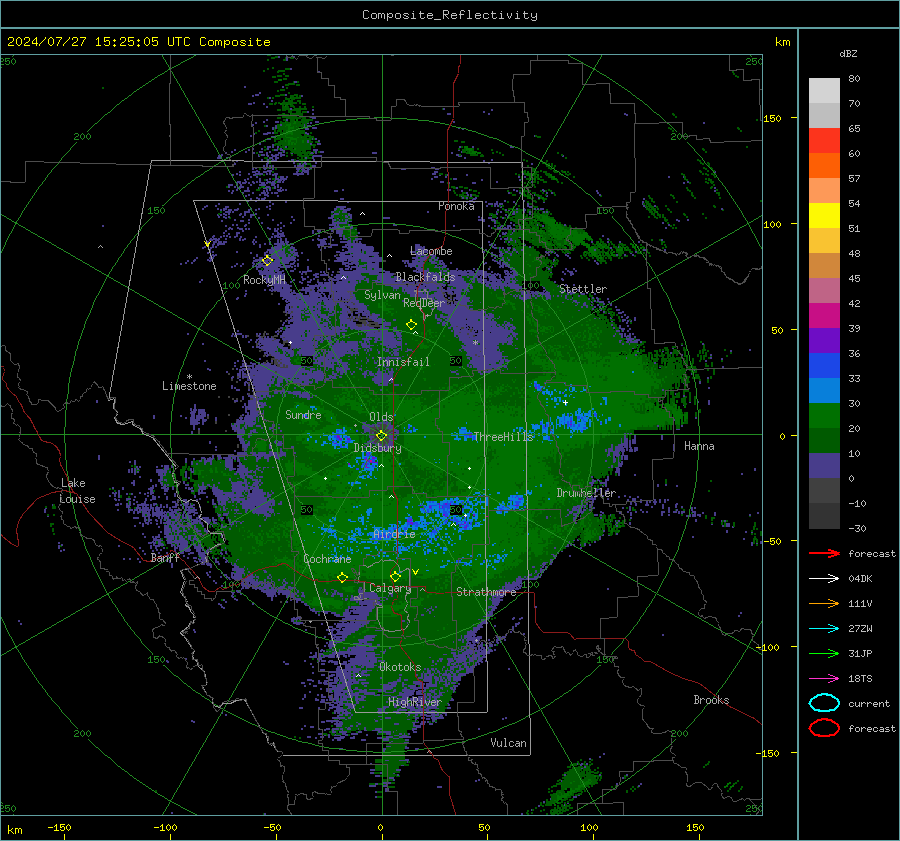Click the HighRiver label on map

click(414, 702)
